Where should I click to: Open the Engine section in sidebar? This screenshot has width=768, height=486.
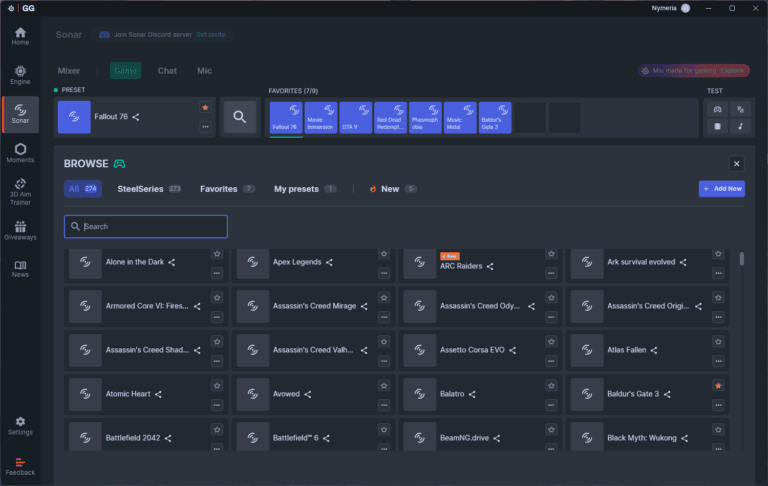pyautogui.click(x=20, y=75)
